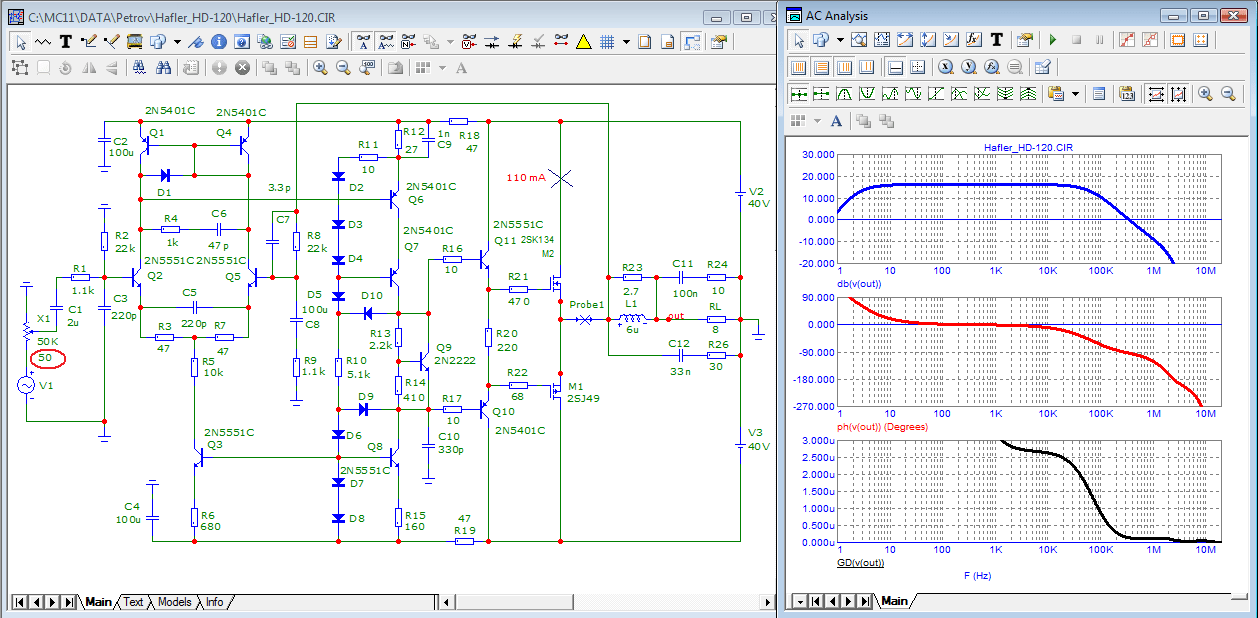Click the 'Probe1' label in the schematic
This screenshot has height=618, width=1258.
click(587, 304)
